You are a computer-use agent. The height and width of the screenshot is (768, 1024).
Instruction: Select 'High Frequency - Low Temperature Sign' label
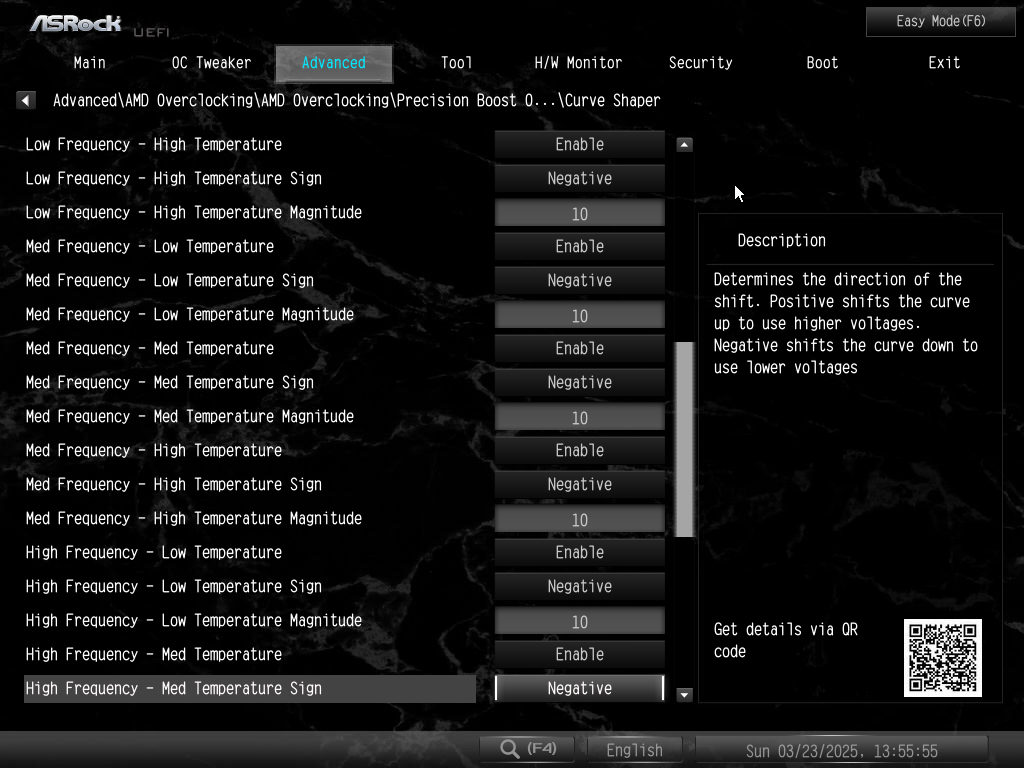(174, 586)
